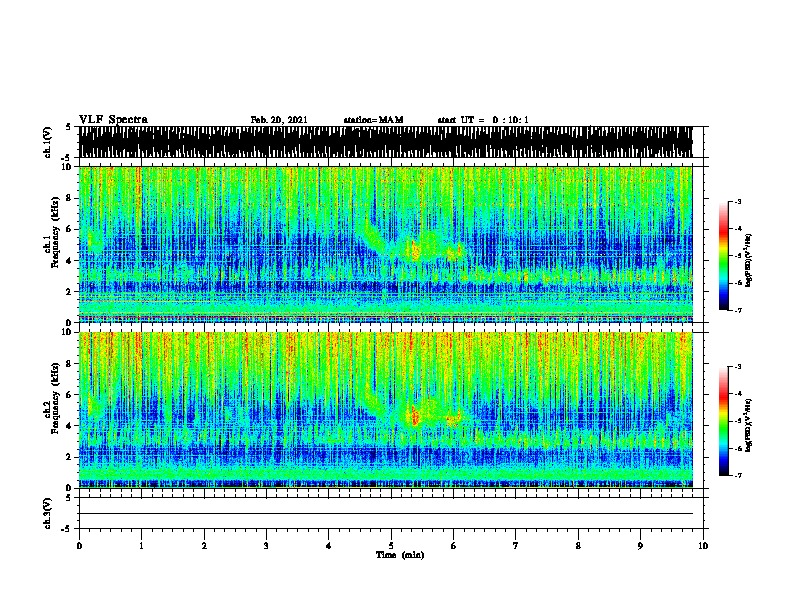Screen dimensions: 792x612
Task: Click time axis tick label "5"
Action: (391, 546)
